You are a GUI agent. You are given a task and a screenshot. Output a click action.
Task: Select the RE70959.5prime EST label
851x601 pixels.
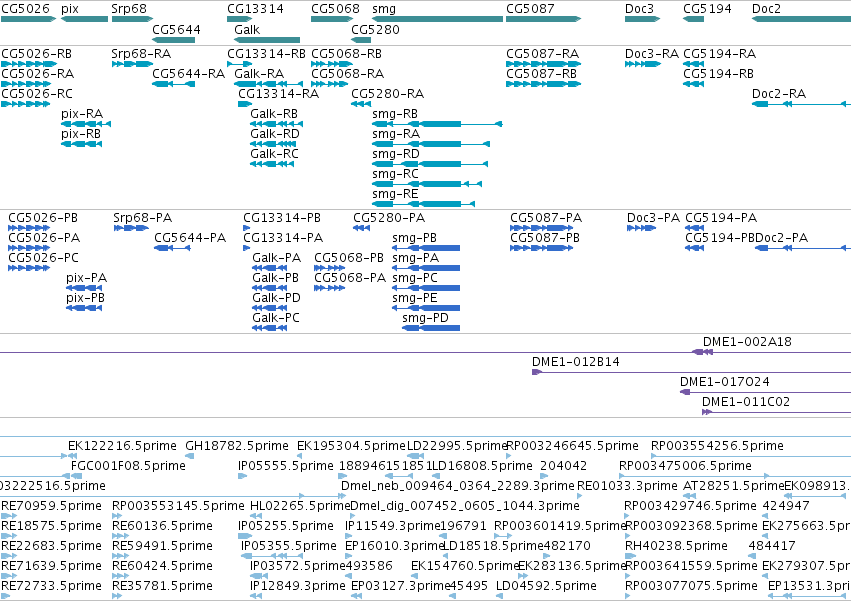point(52,506)
